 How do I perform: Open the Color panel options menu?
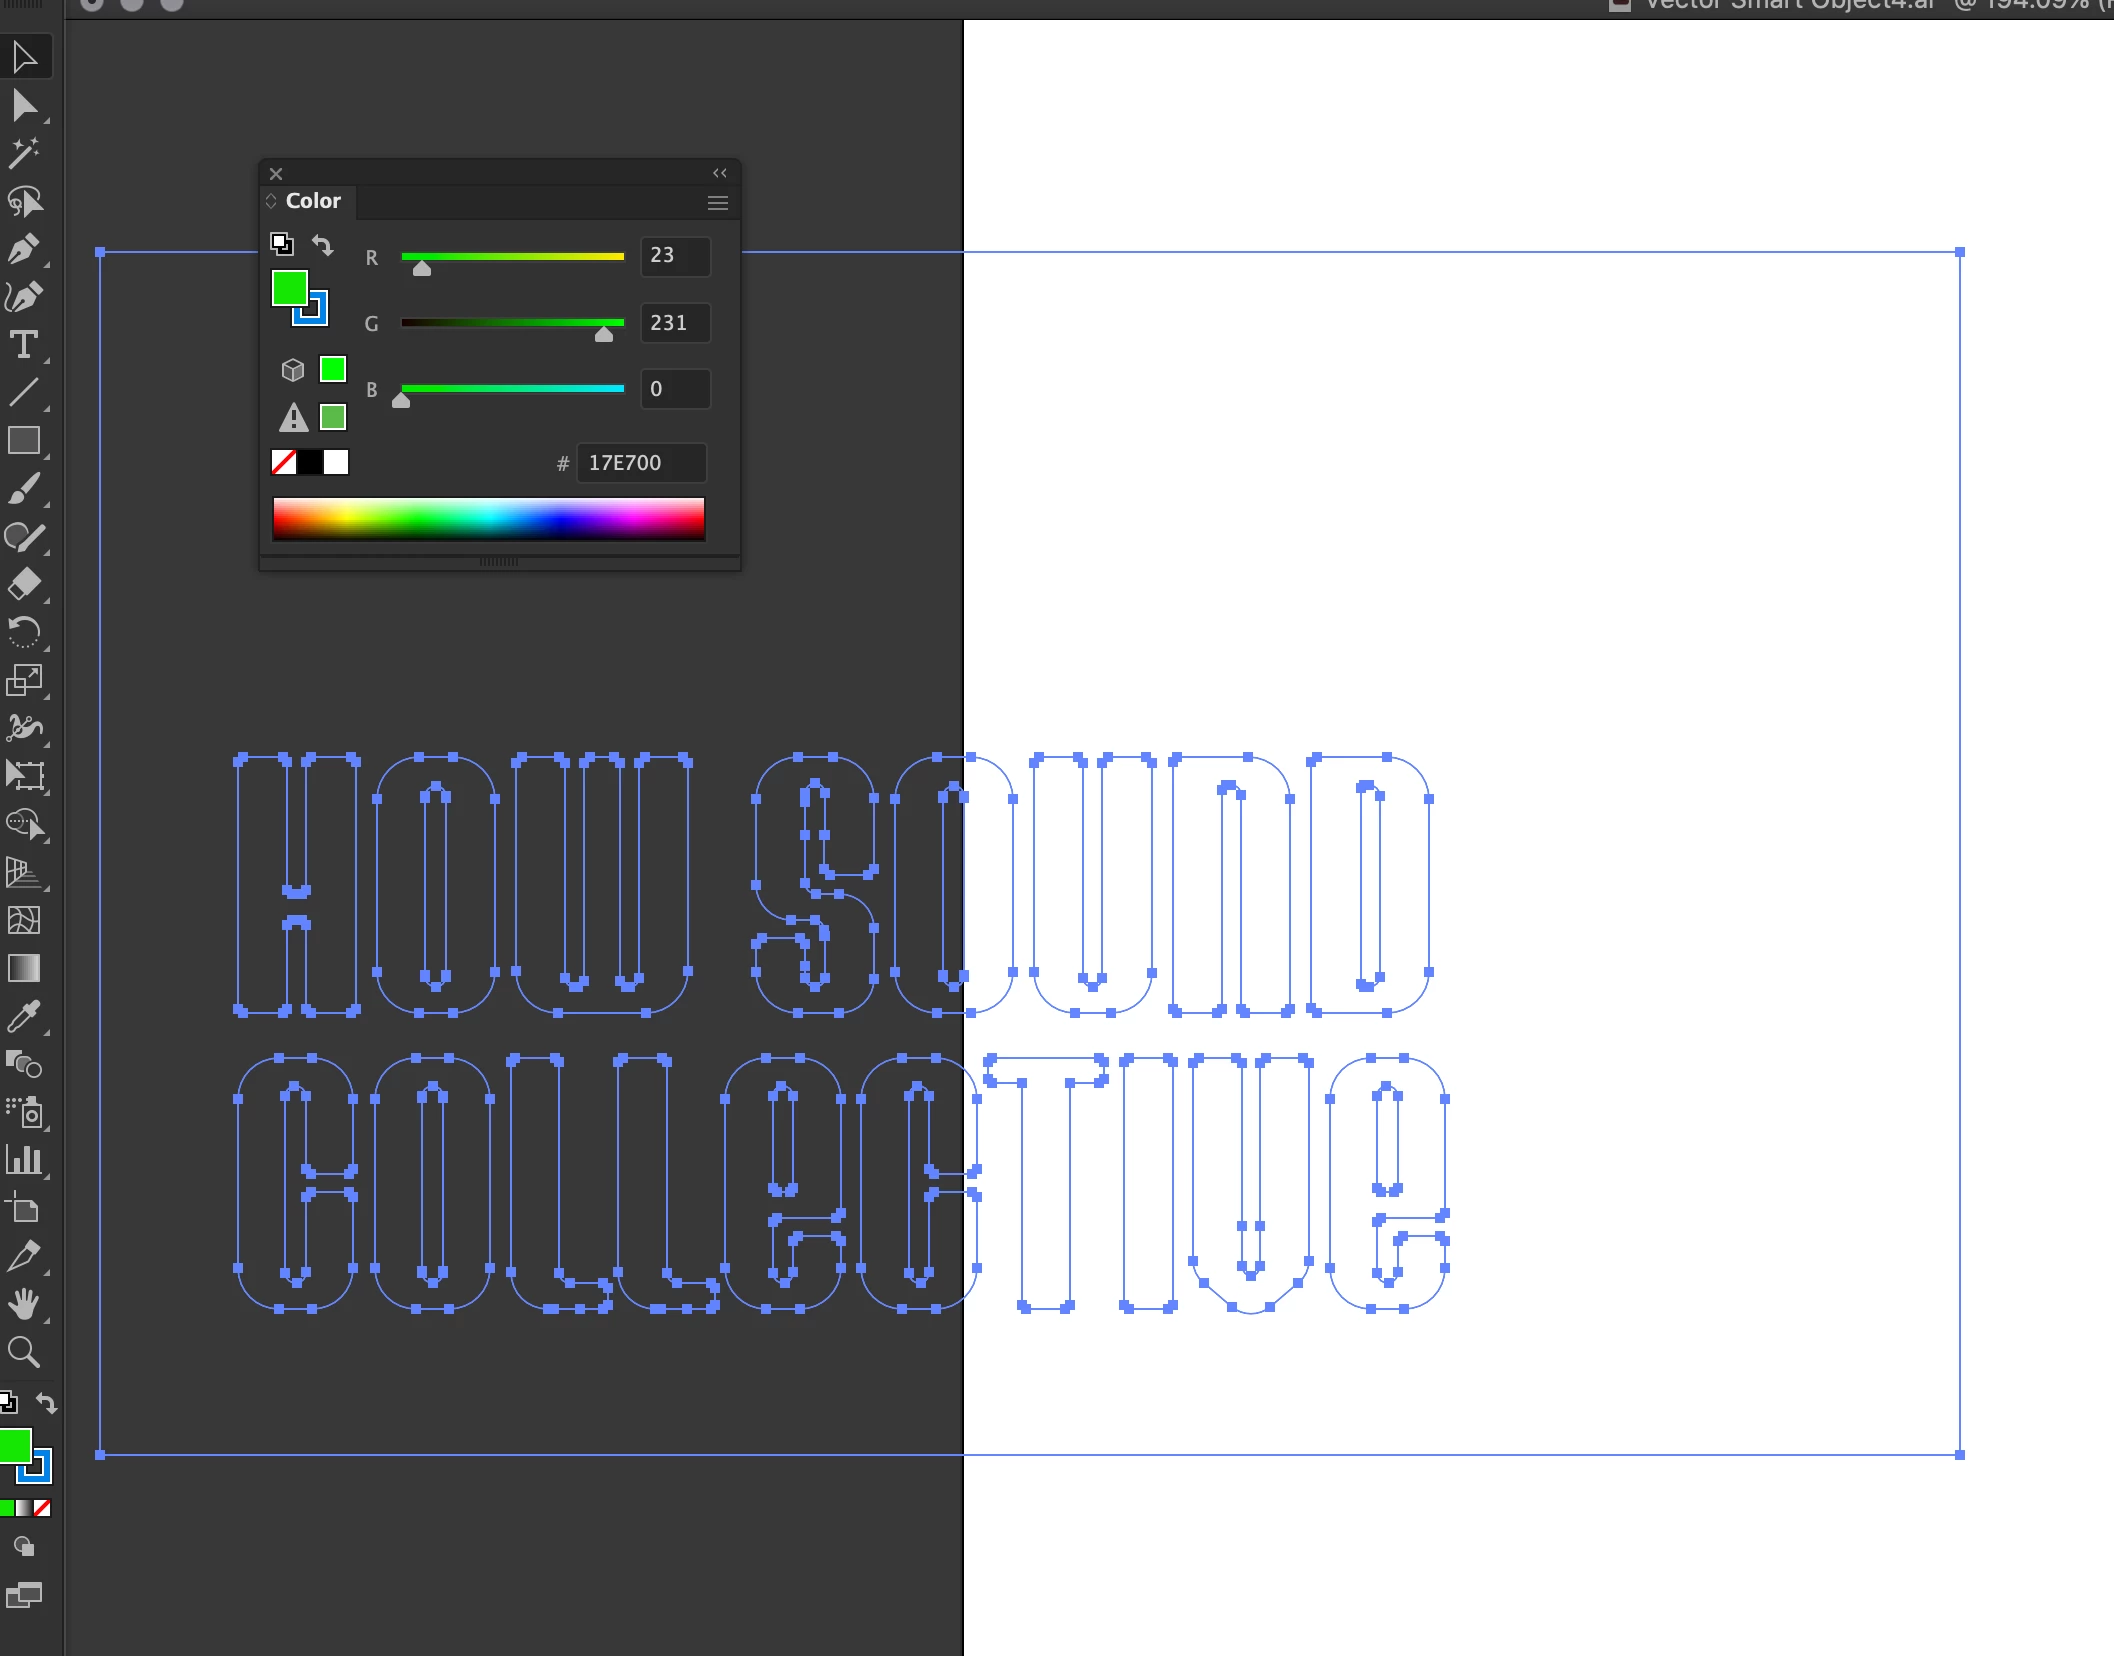pyautogui.click(x=717, y=203)
